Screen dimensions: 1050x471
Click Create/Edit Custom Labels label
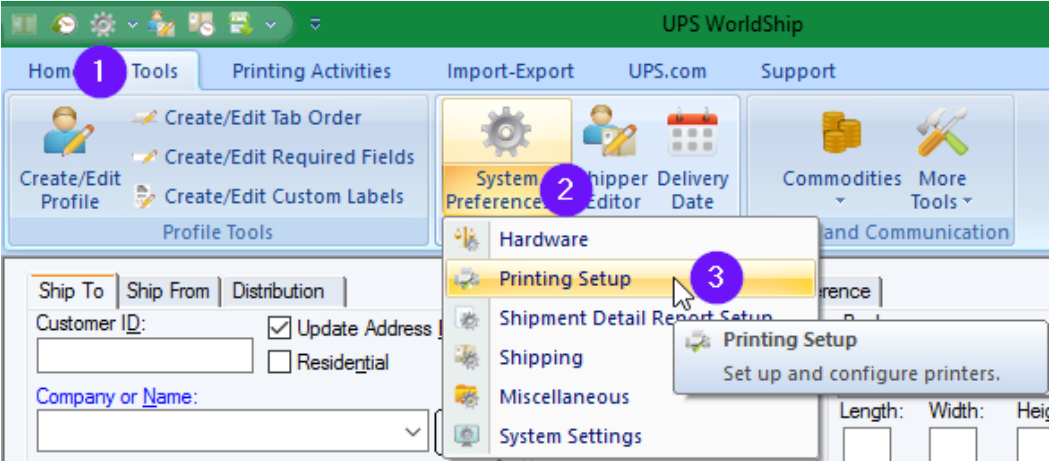pos(284,196)
